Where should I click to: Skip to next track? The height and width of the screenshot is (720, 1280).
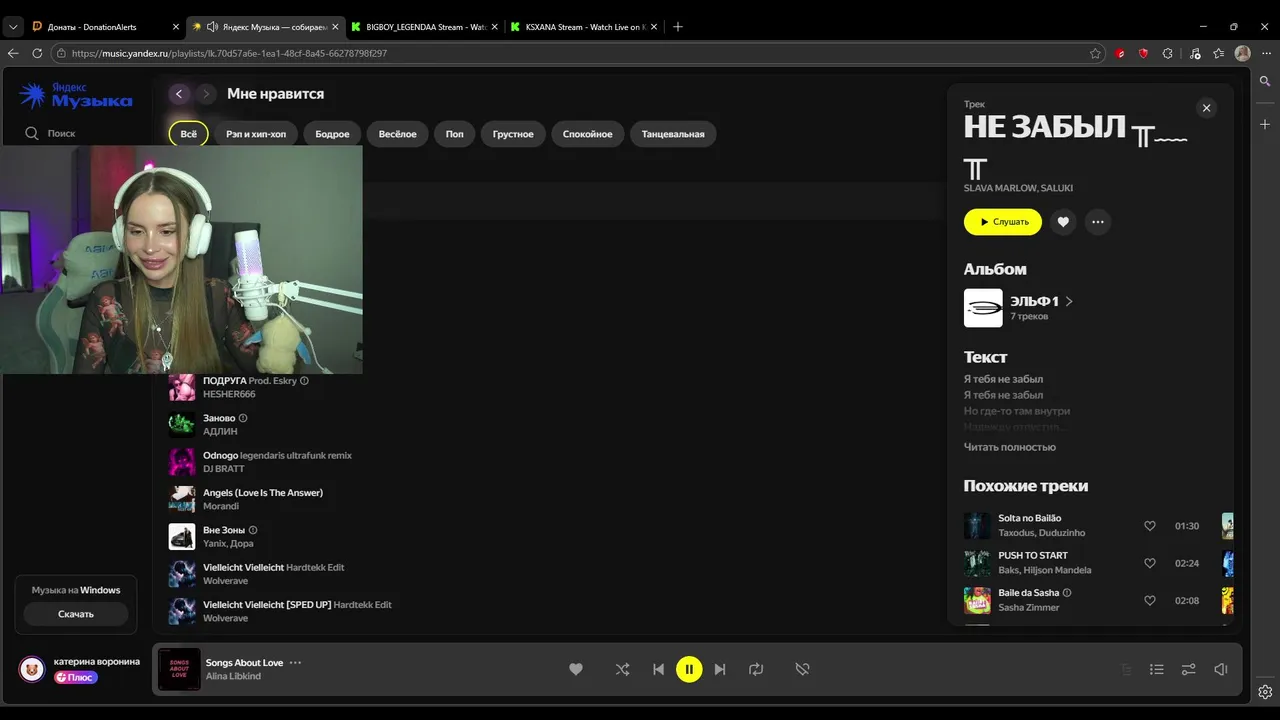[720, 669]
